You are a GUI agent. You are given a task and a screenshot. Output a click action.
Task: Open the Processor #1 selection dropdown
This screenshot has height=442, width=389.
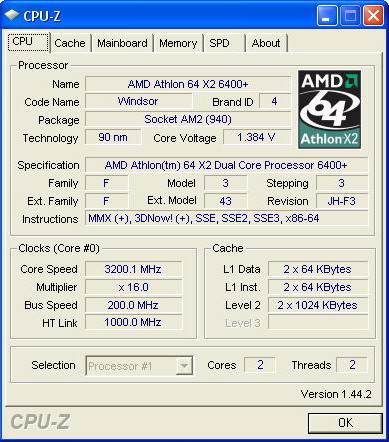[139, 366]
